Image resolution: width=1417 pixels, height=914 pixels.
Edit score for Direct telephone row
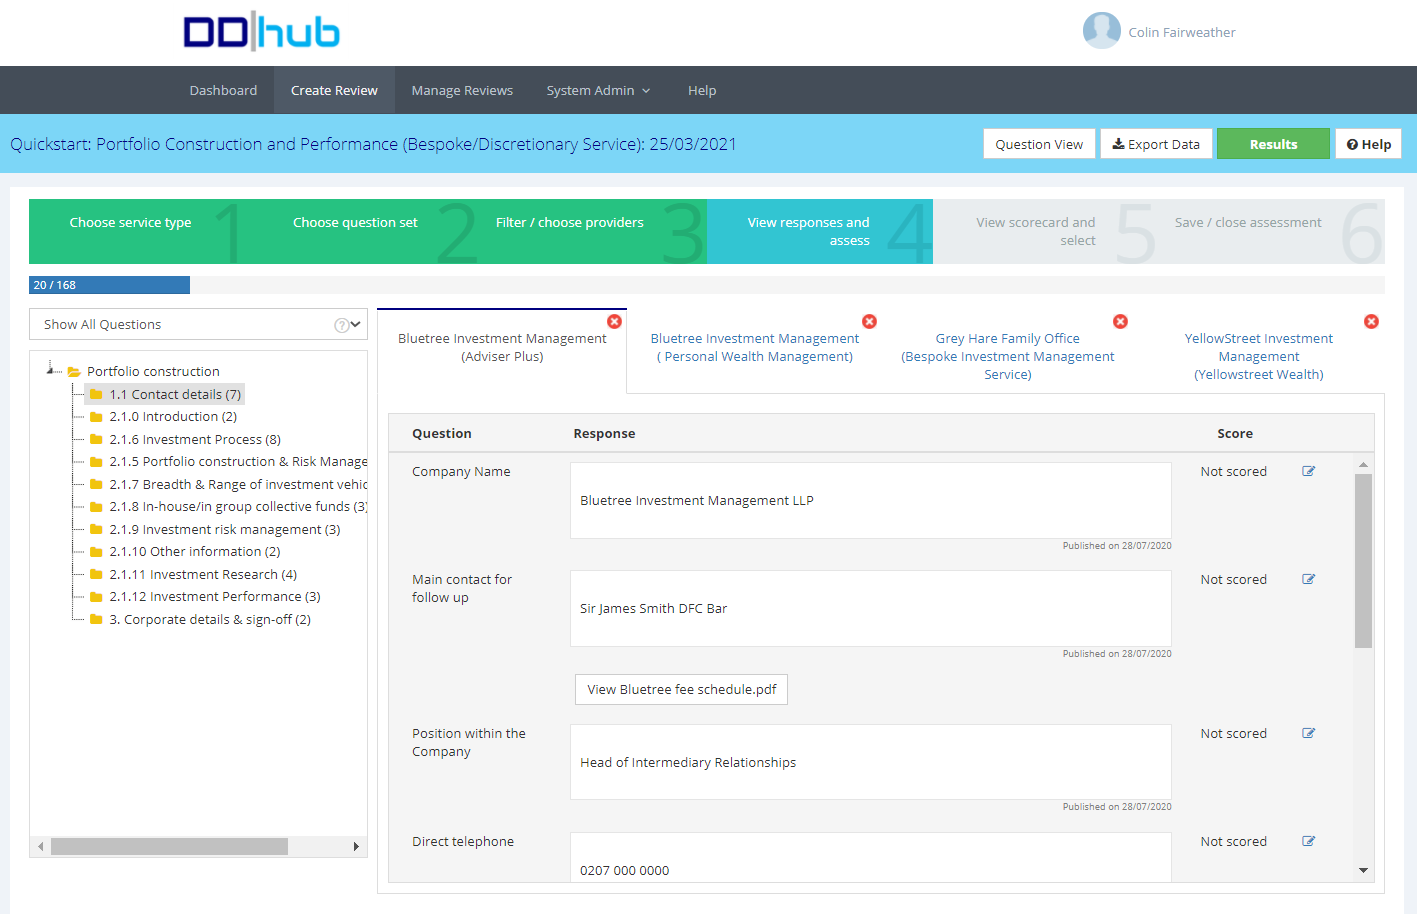coord(1308,841)
